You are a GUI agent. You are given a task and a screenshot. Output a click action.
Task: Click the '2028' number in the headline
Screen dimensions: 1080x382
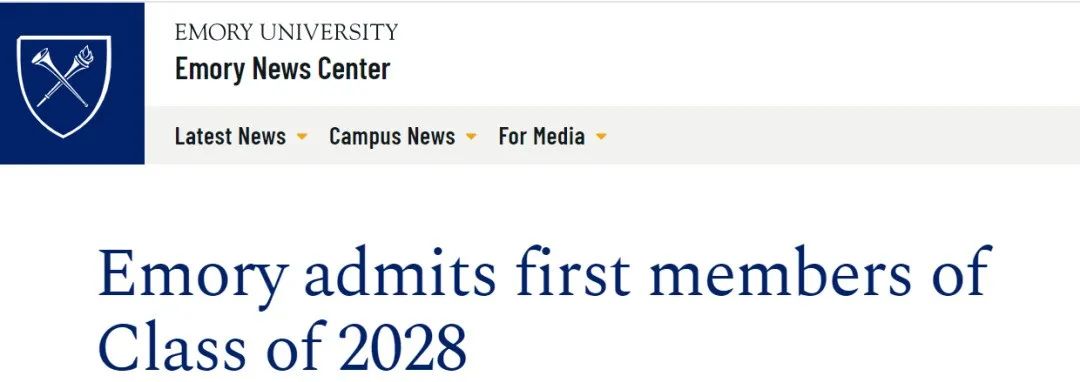coord(404,348)
